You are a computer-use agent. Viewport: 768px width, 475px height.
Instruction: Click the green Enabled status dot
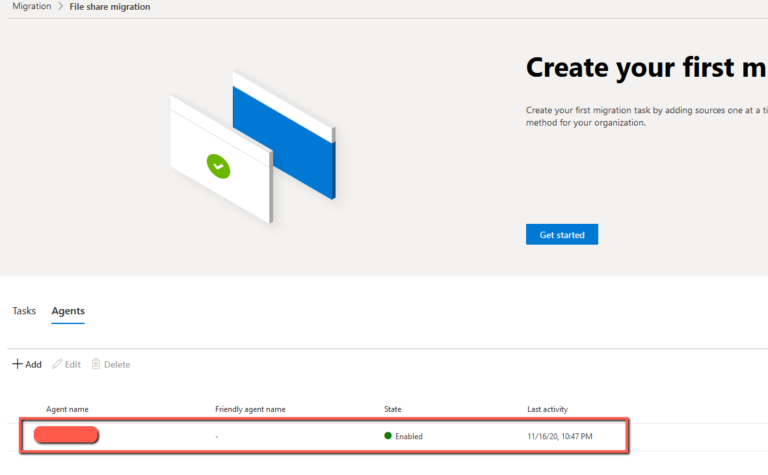click(x=388, y=436)
